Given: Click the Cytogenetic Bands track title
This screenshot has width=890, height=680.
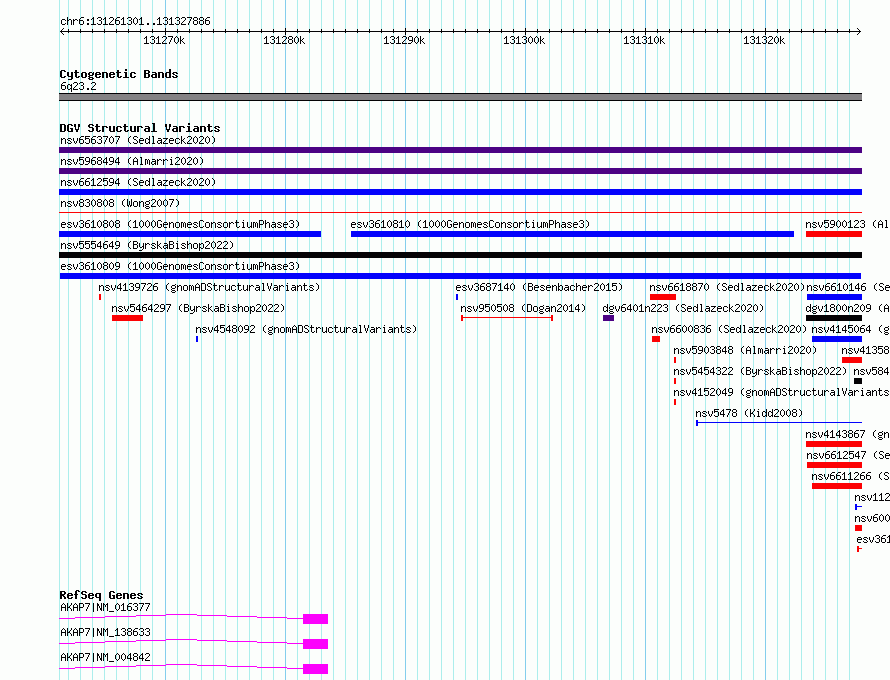Looking at the screenshot, I should point(119,74).
